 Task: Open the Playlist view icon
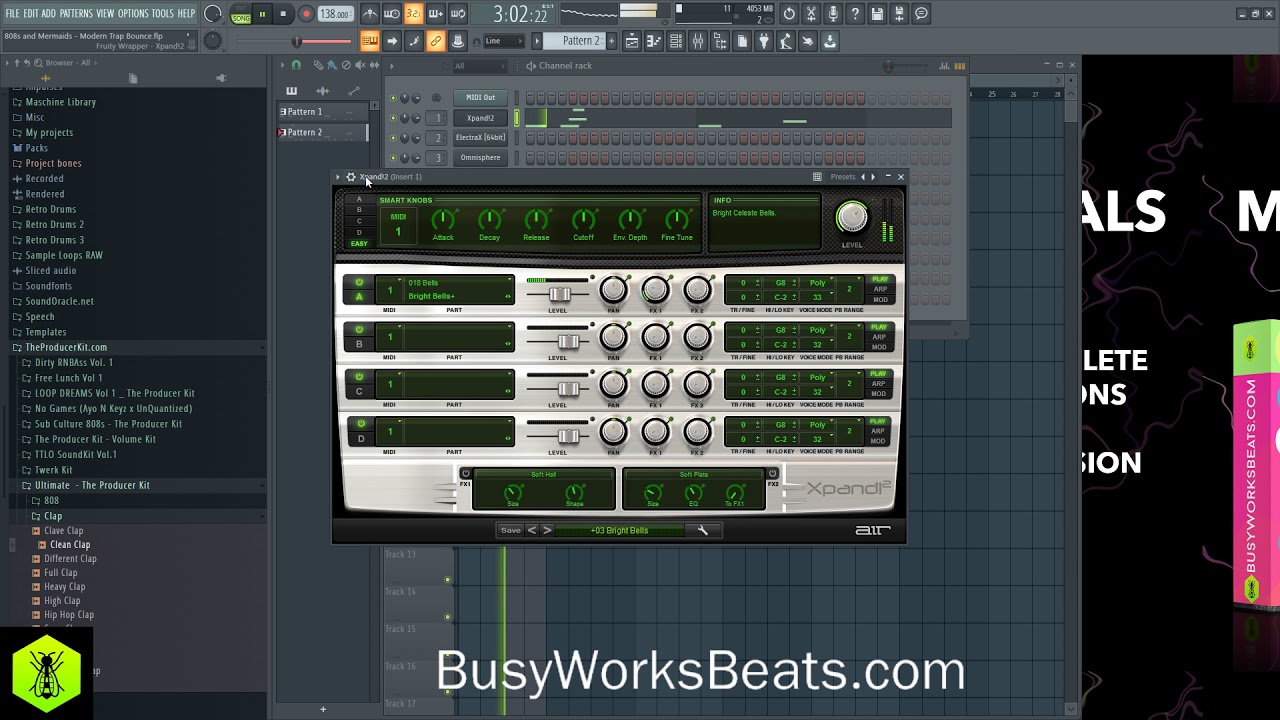[632, 41]
